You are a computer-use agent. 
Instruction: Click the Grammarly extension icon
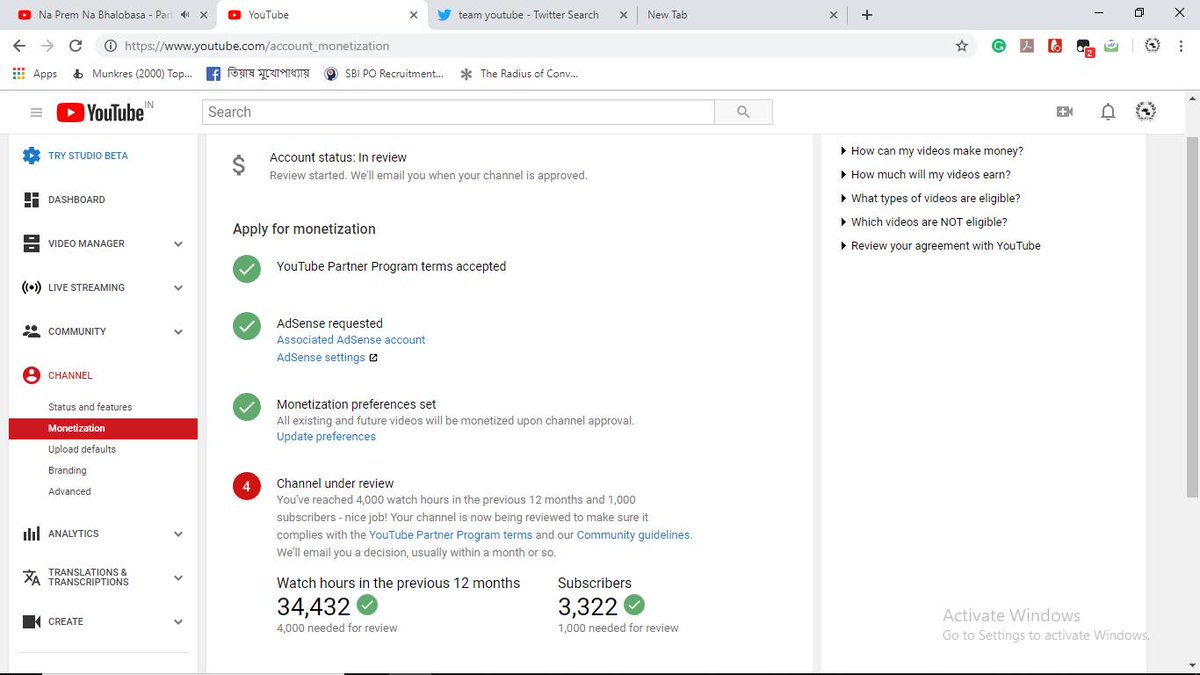[999, 46]
